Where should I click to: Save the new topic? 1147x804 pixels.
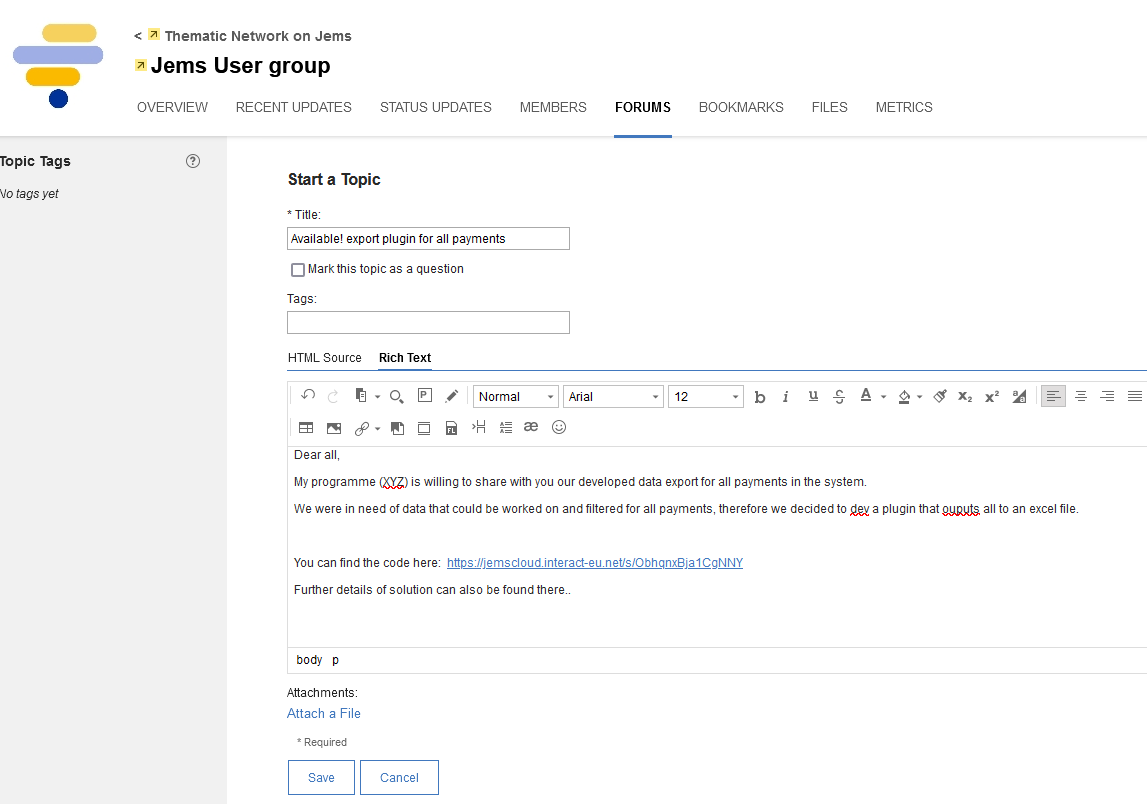[x=321, y=777]
